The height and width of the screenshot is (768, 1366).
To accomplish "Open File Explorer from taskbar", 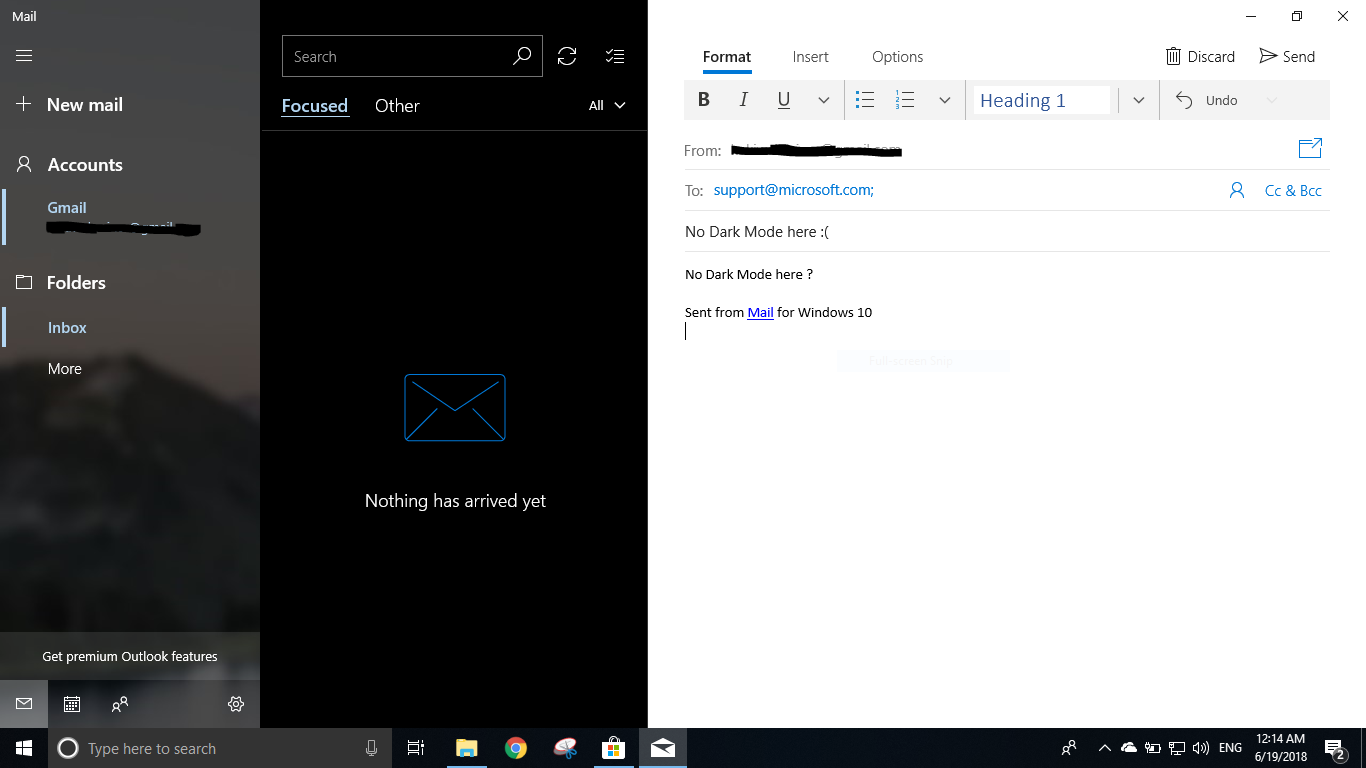I will 466,748.
